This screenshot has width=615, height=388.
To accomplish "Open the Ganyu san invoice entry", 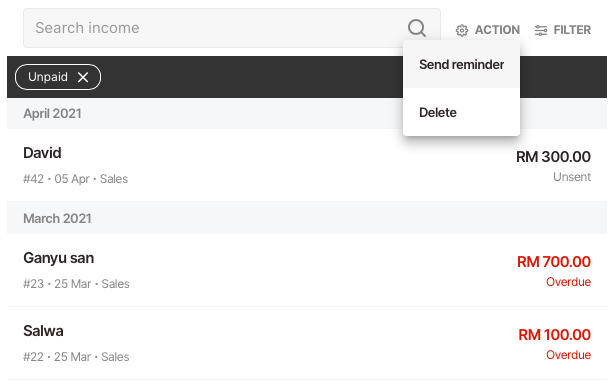I will point(307,270).
